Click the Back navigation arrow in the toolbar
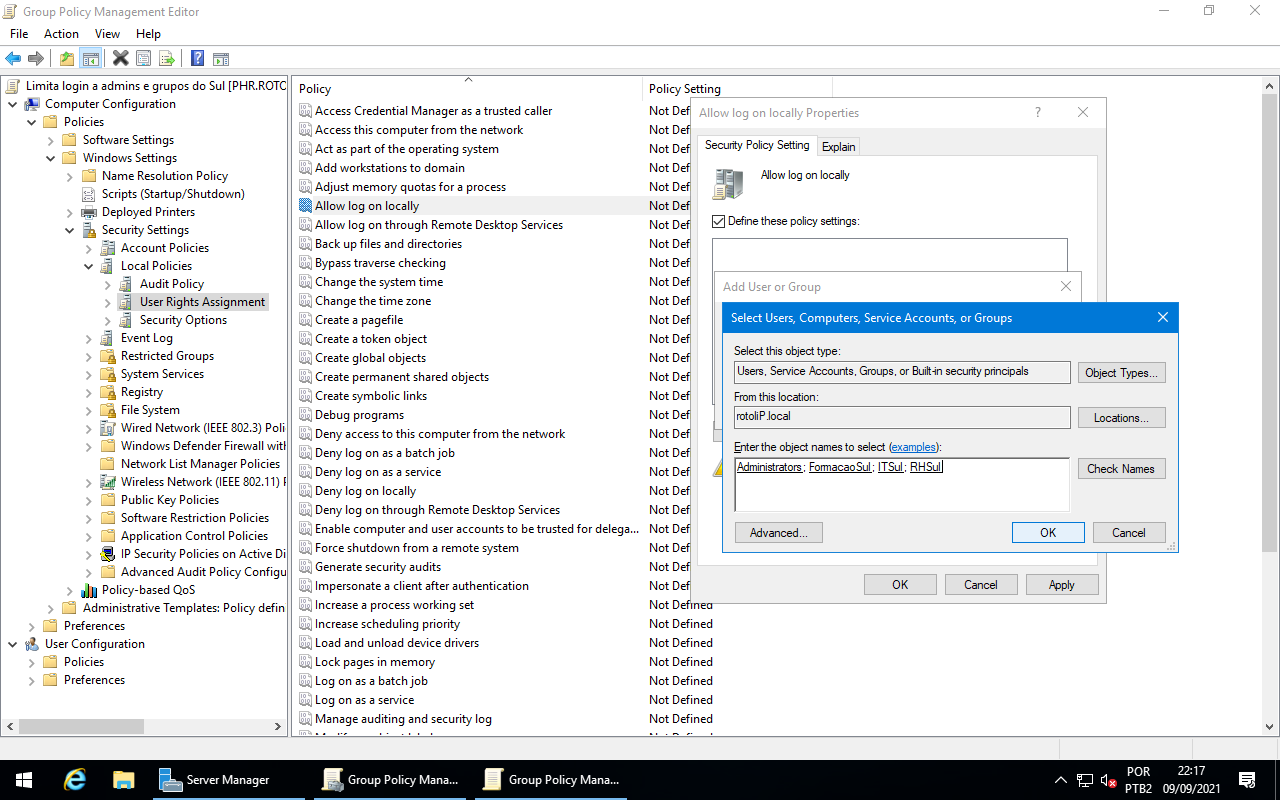This screenshot has height=800, width=1280. click(12, 58)
